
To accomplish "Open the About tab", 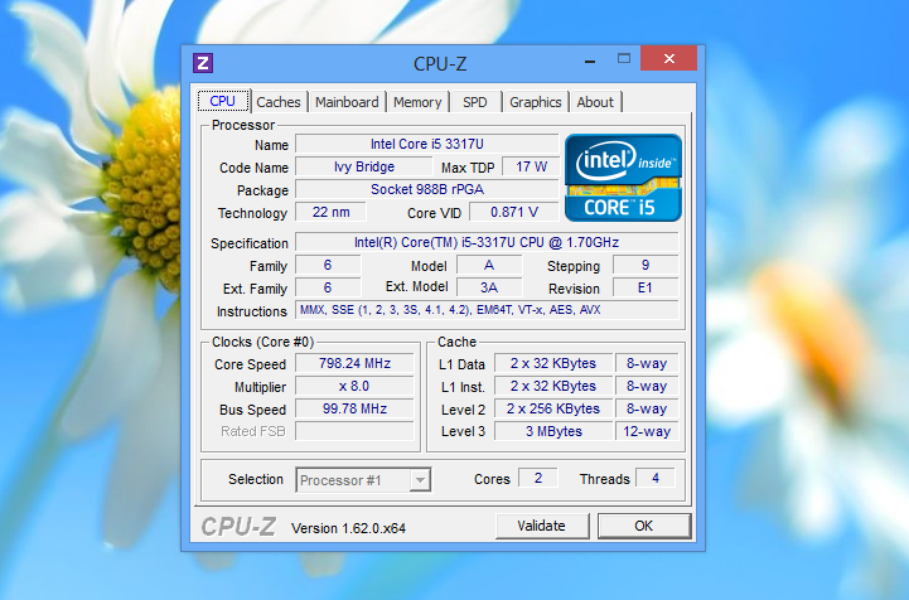I will point(595,102).
